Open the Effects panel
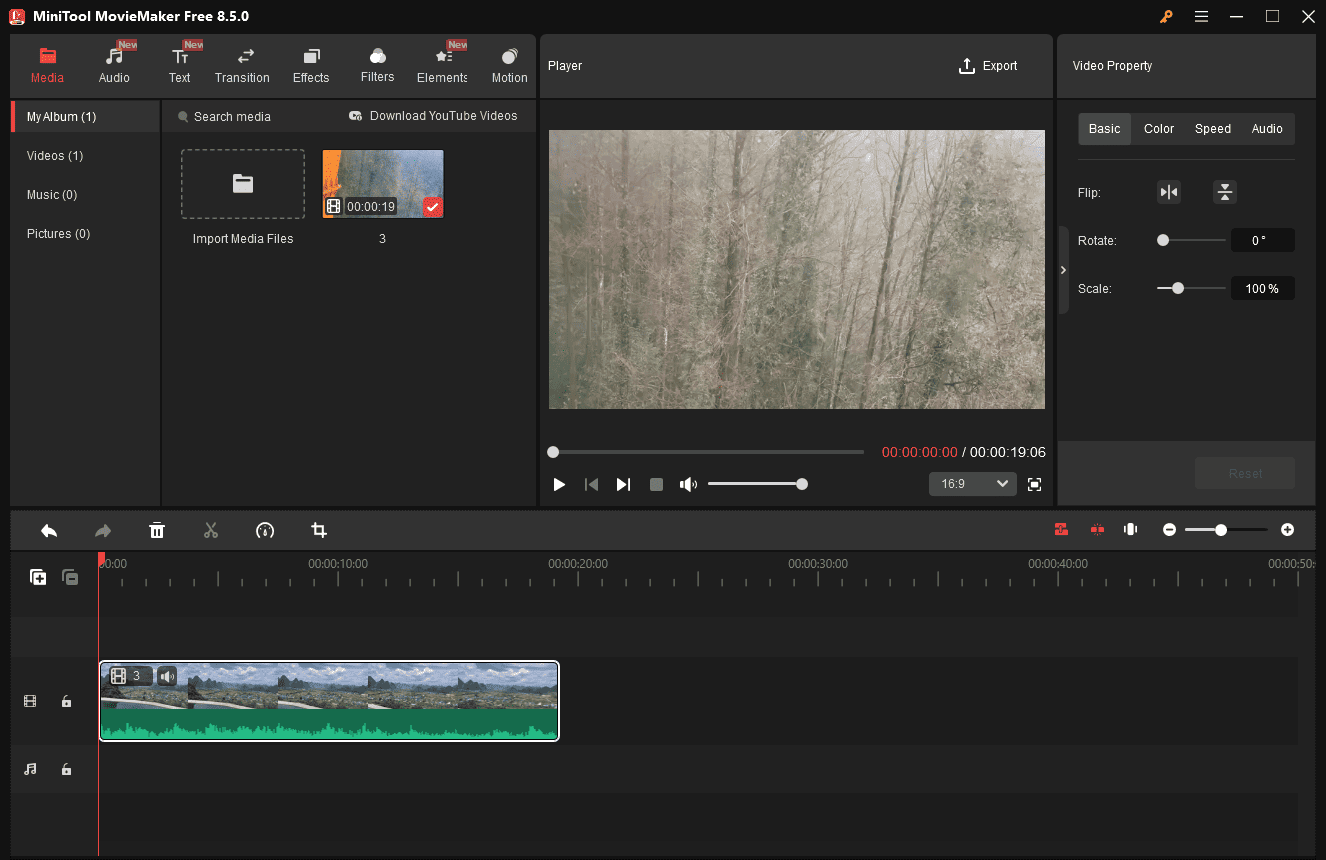This screenshot has width=1326, height=860. (x=310, y=63)
